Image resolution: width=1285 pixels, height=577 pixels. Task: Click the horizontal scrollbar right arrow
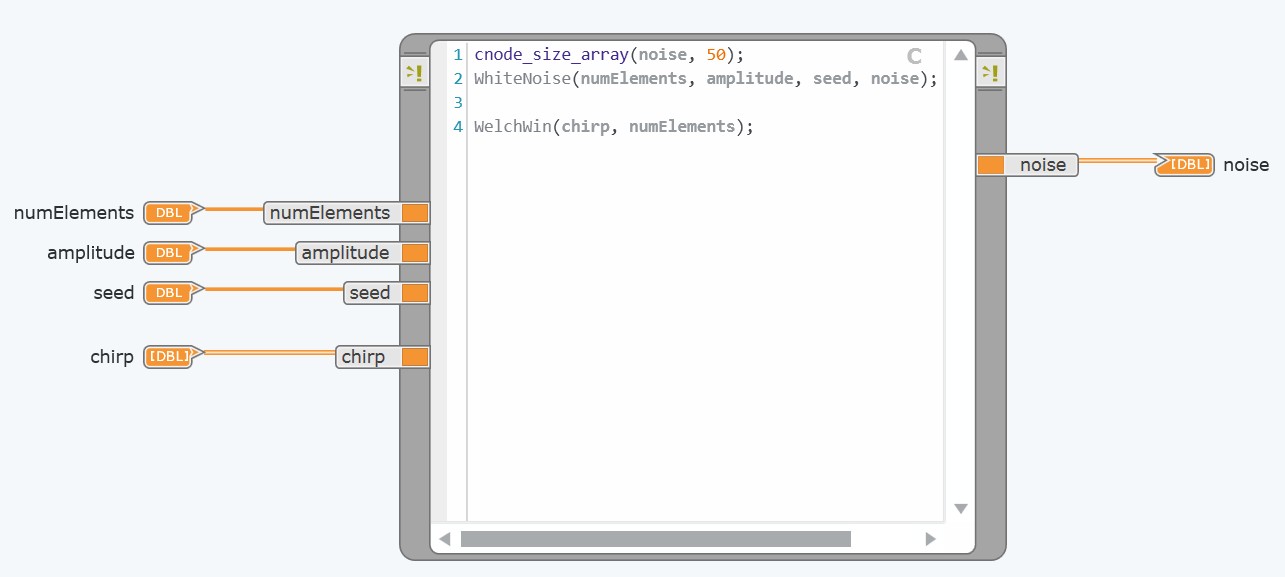click(930, 539)
